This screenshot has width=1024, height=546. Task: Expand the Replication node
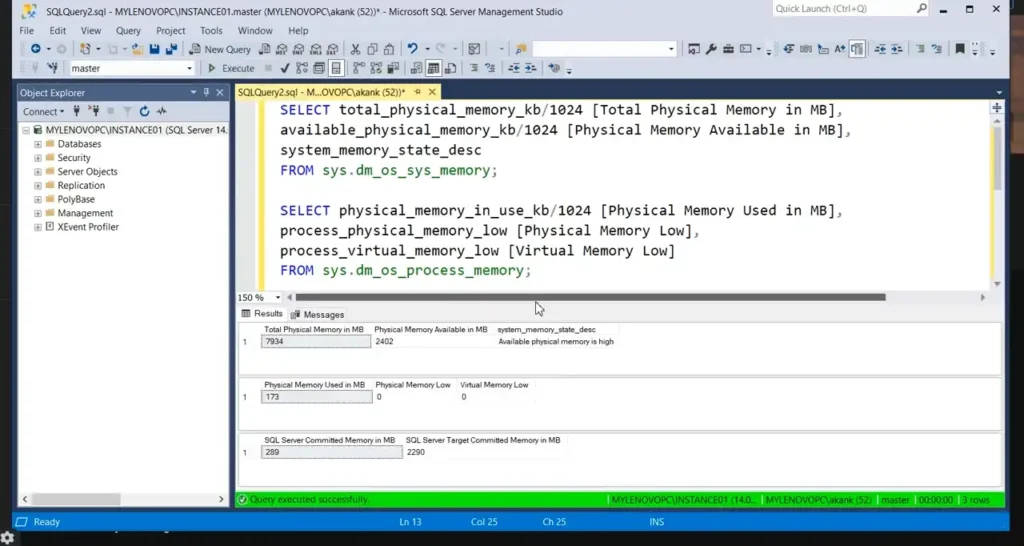pyautogui.click(x=38, y=185)
